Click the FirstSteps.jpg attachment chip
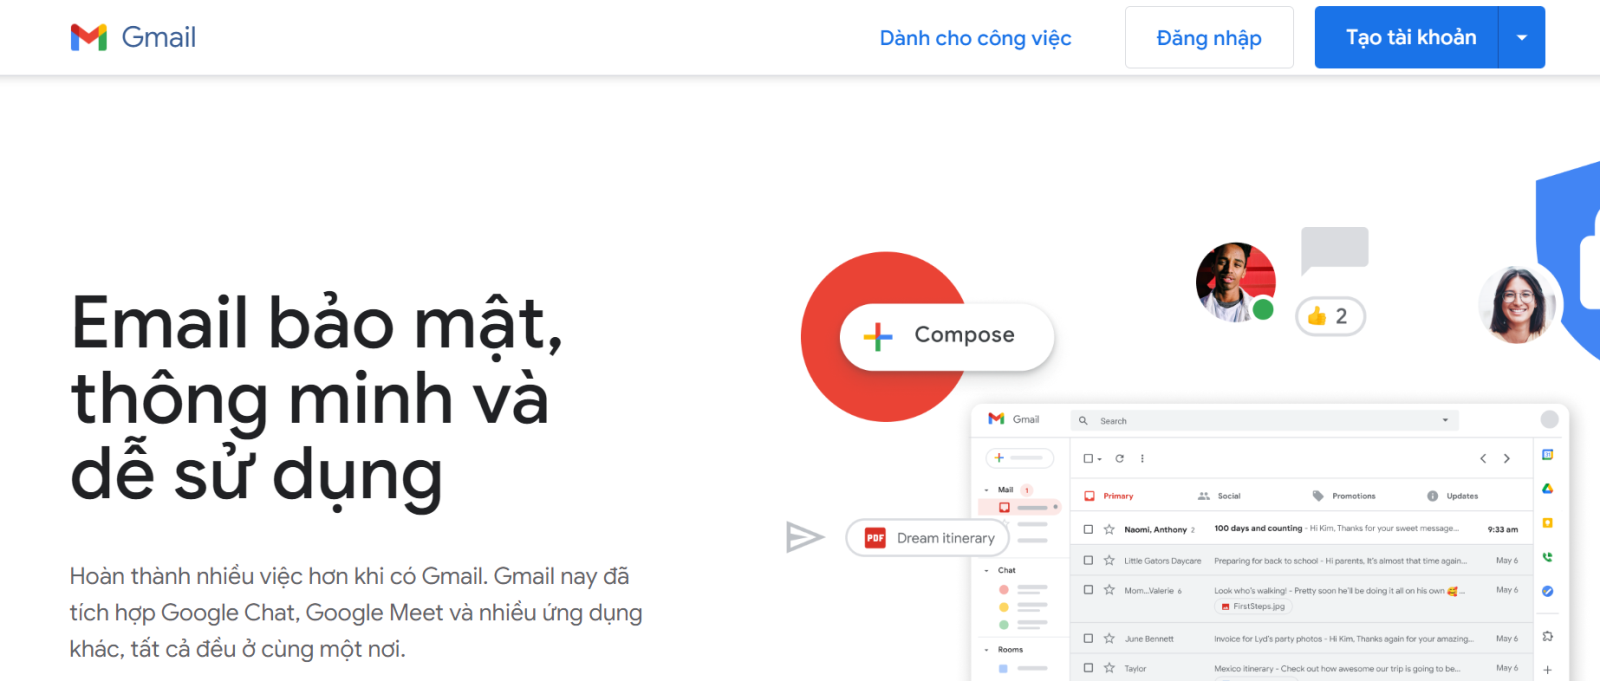Screen dimensions: 1600x681 (x=1253, y=606)
